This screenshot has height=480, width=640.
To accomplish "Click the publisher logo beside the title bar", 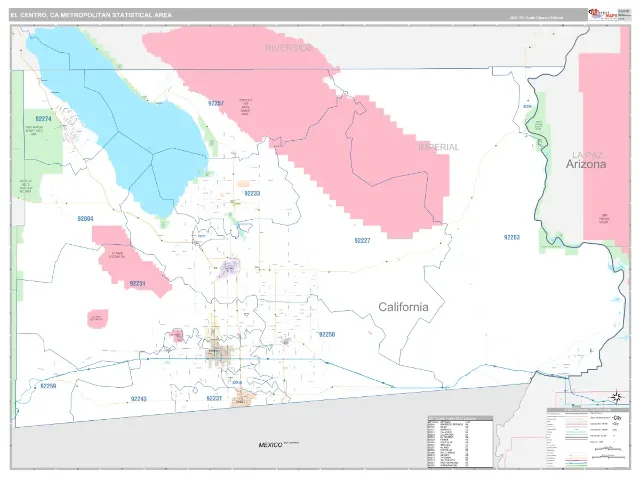I will click(x=603, y=14).
